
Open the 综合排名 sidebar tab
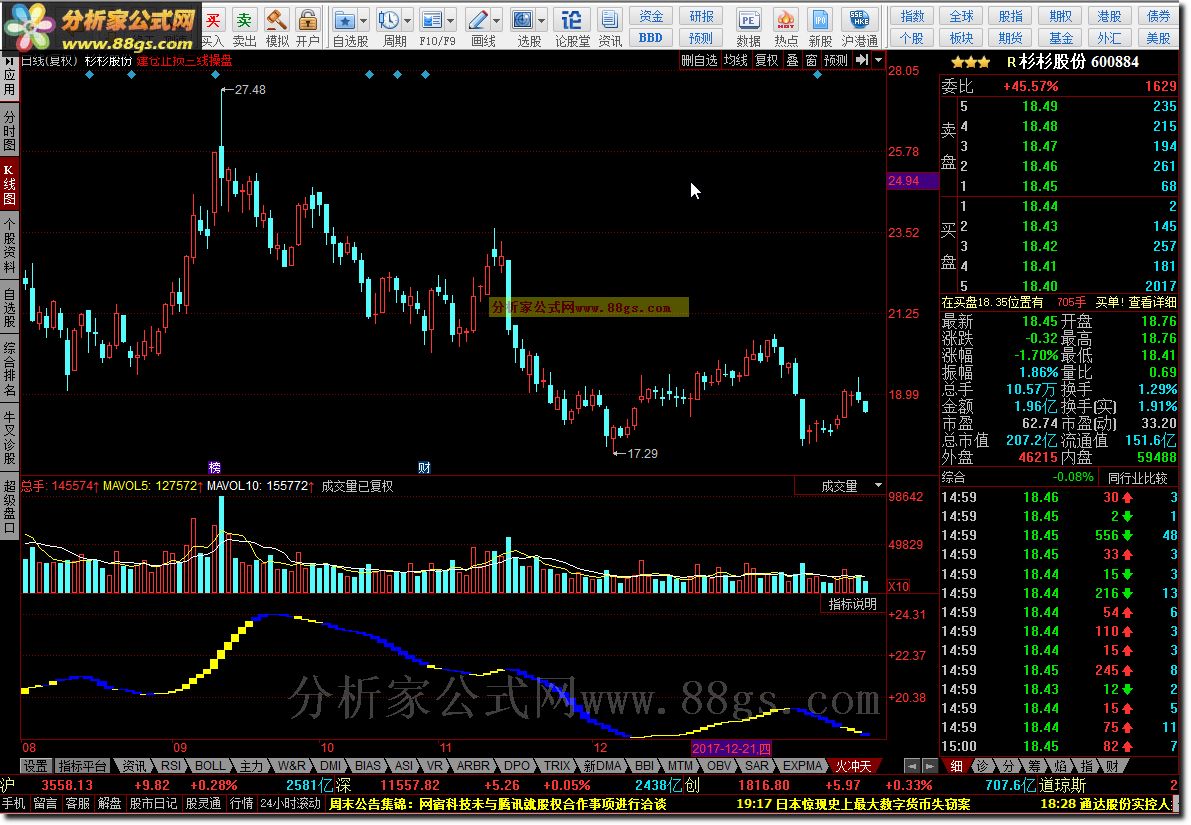[x=9, y=368]
